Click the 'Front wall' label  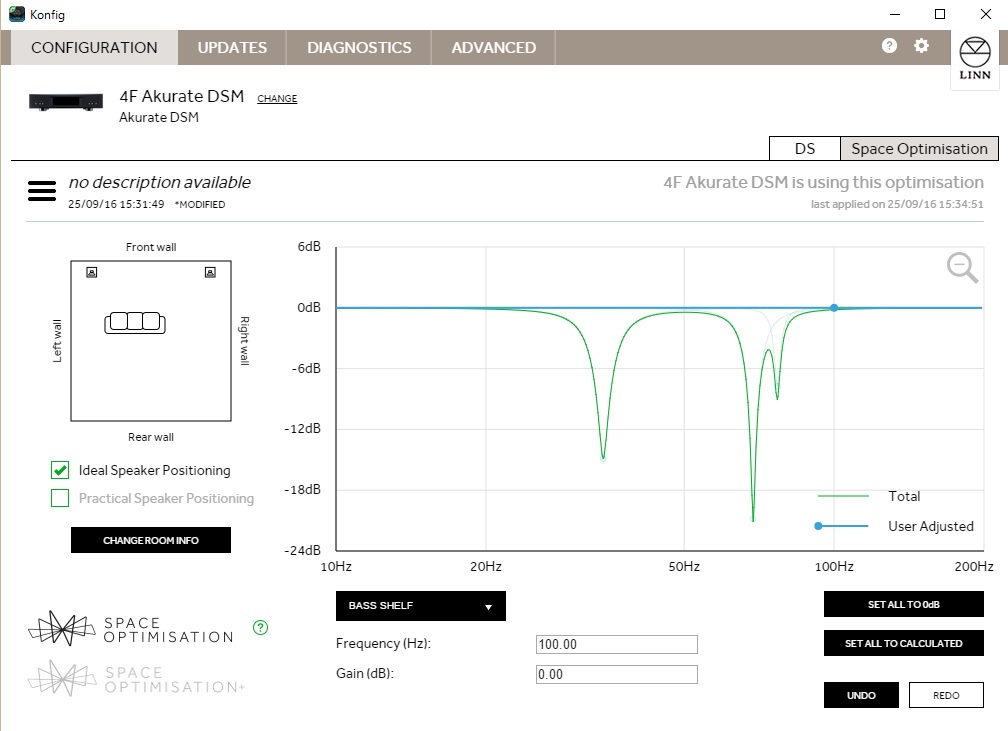pyautogui.click(x=151, y=247)
